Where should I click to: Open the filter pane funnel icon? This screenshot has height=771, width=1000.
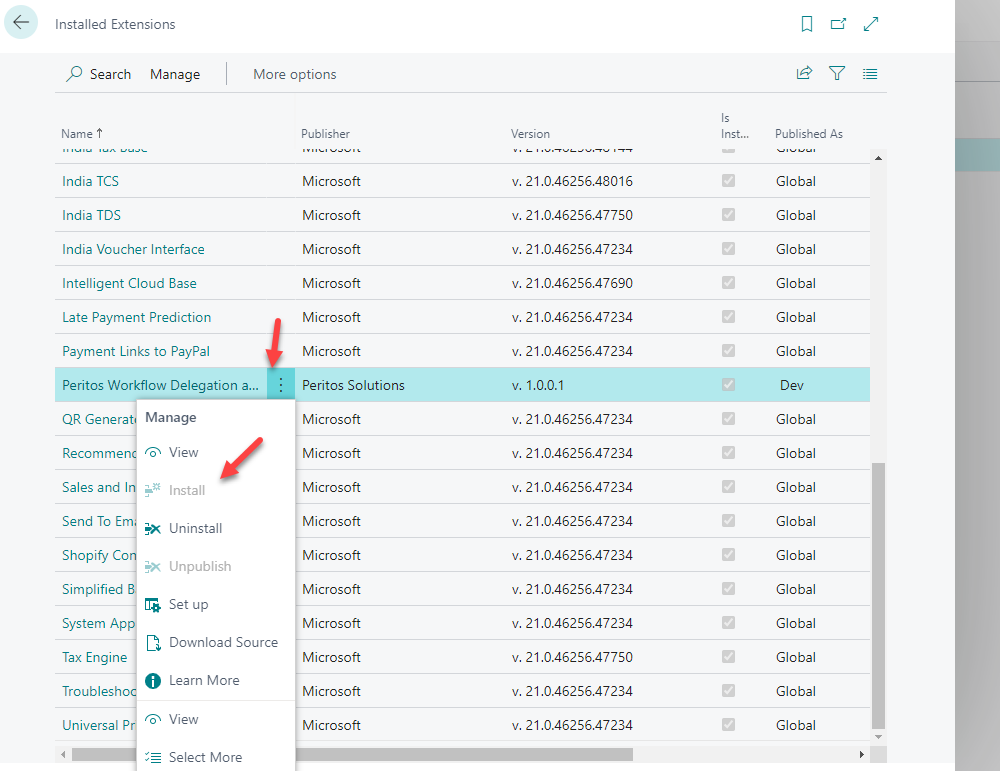[837, 73]
